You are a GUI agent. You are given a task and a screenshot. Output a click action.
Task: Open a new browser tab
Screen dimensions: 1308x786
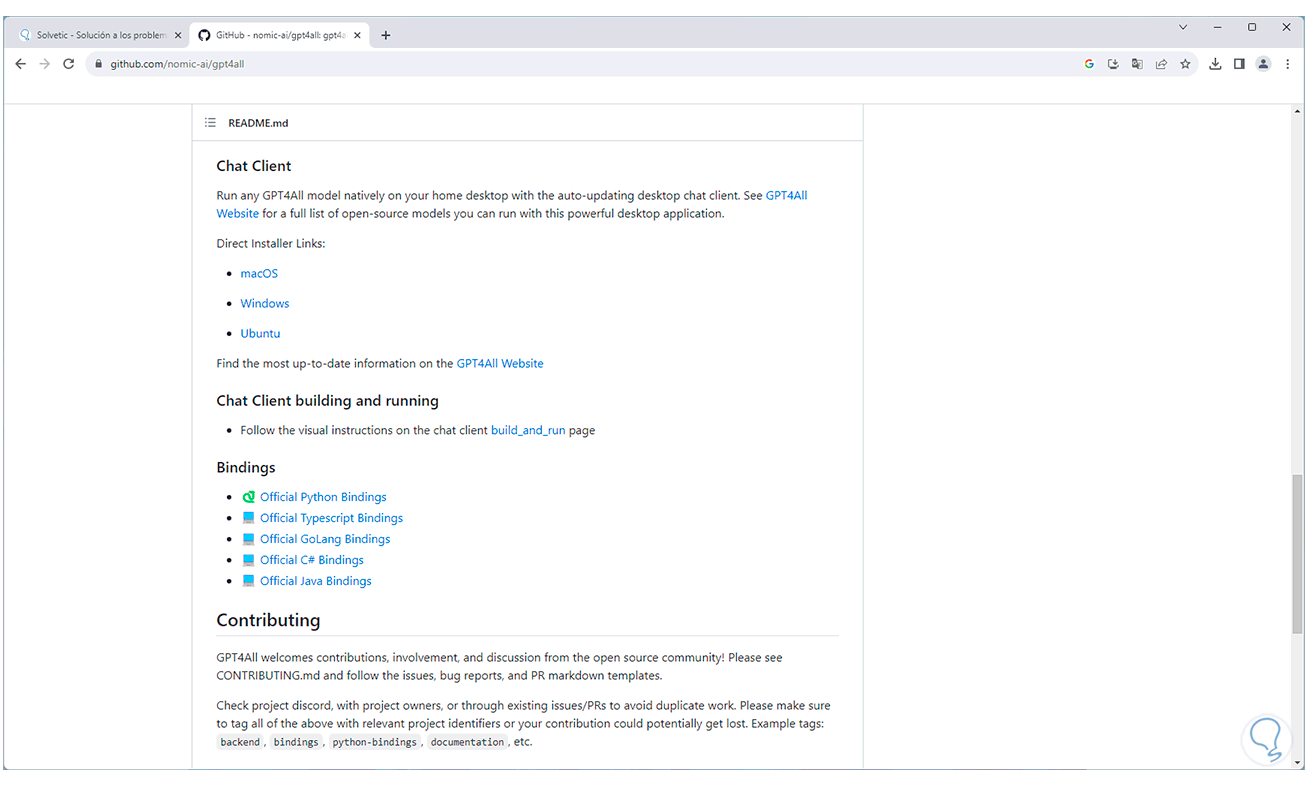(386, 35)
